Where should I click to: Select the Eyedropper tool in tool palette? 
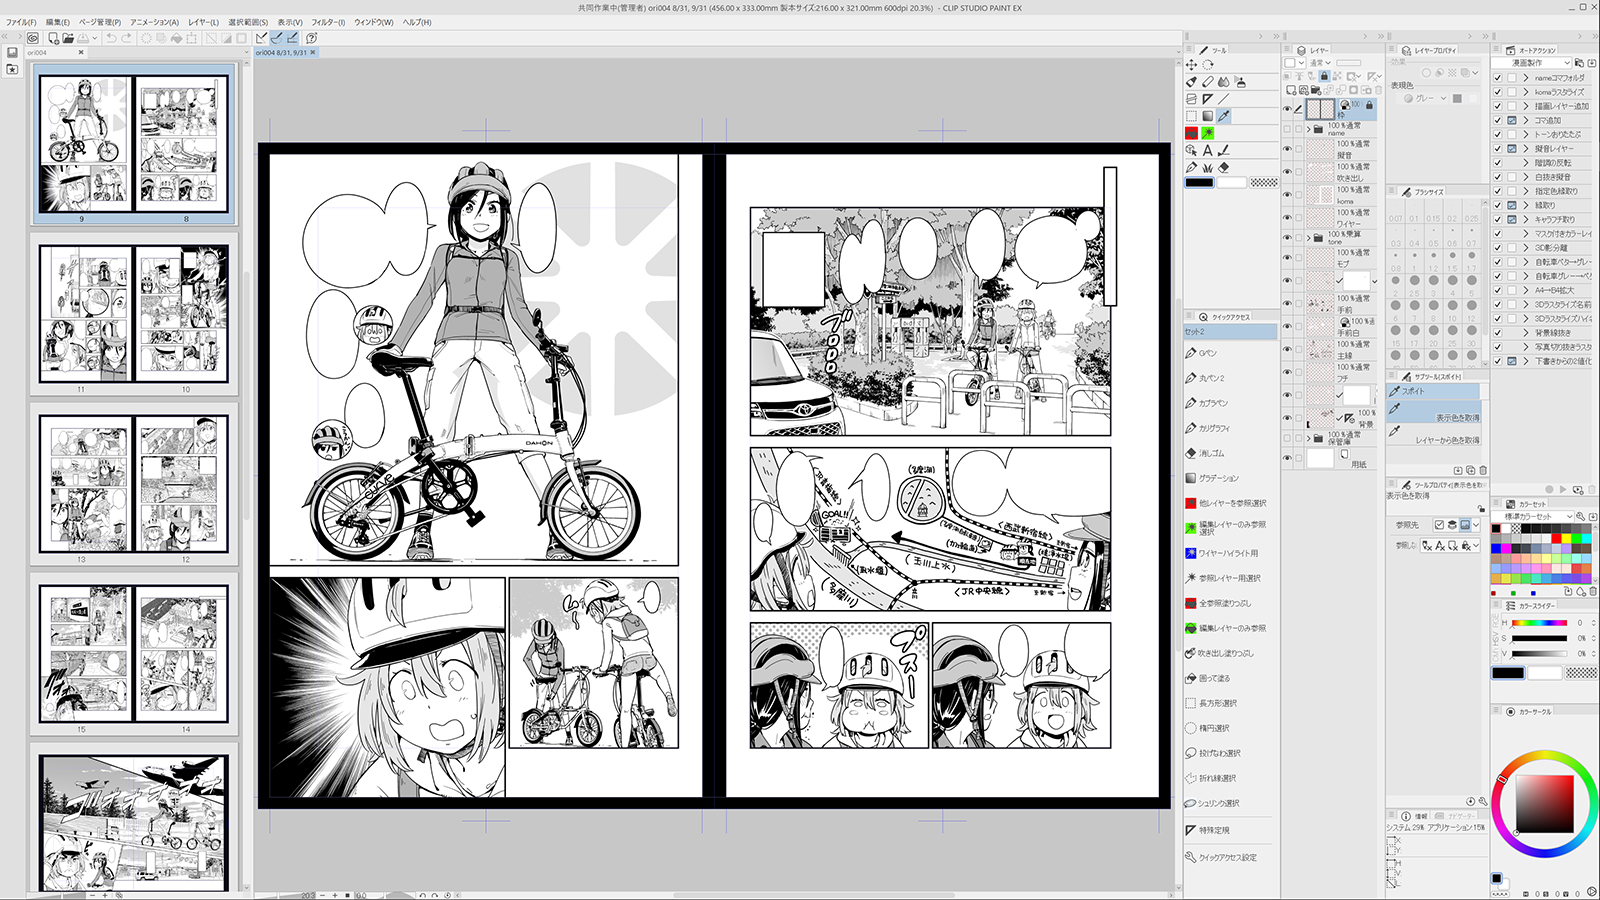pos(1224,116)
